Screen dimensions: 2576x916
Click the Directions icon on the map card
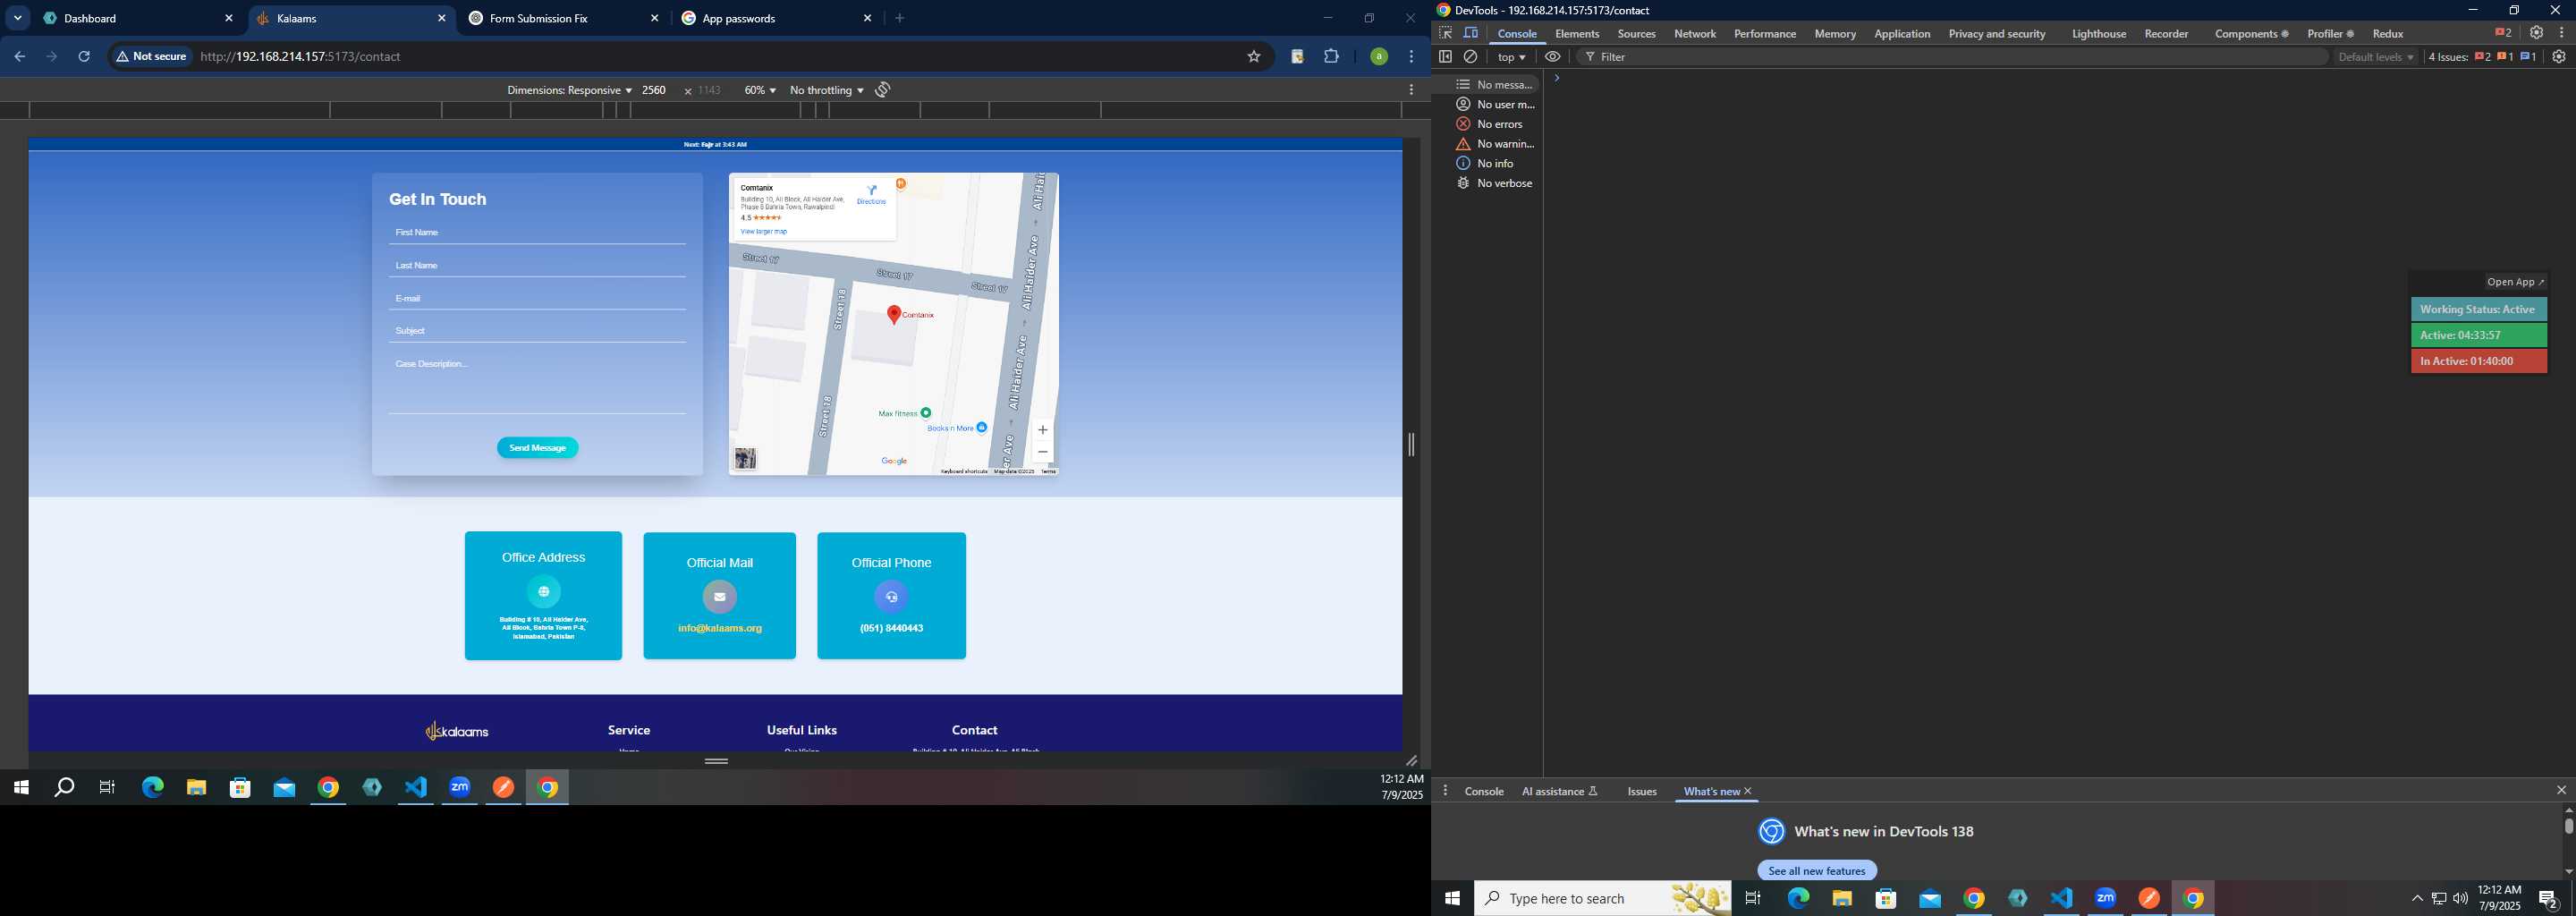[x=872, y=190]
